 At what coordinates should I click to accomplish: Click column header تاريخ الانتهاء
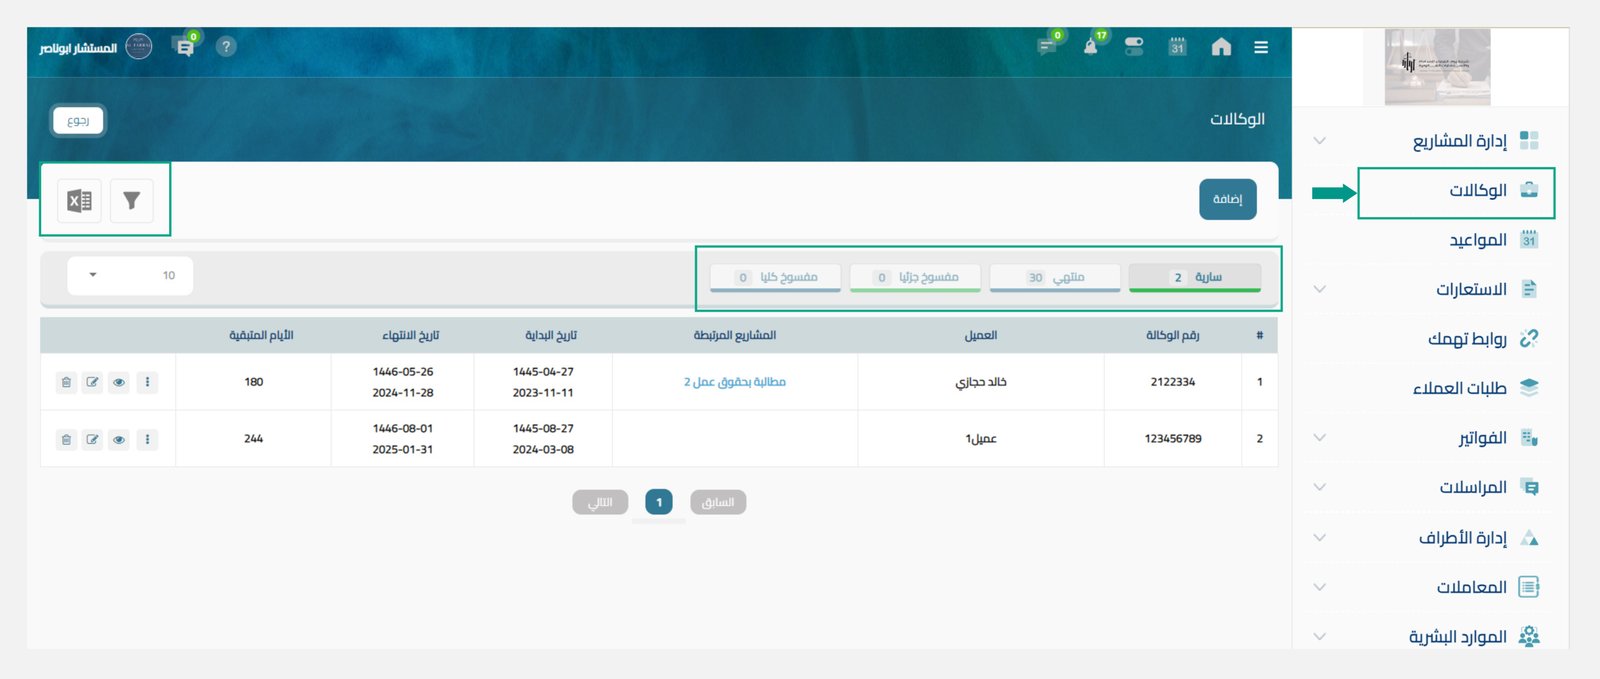pyautogui.click(x=411, y=335)
